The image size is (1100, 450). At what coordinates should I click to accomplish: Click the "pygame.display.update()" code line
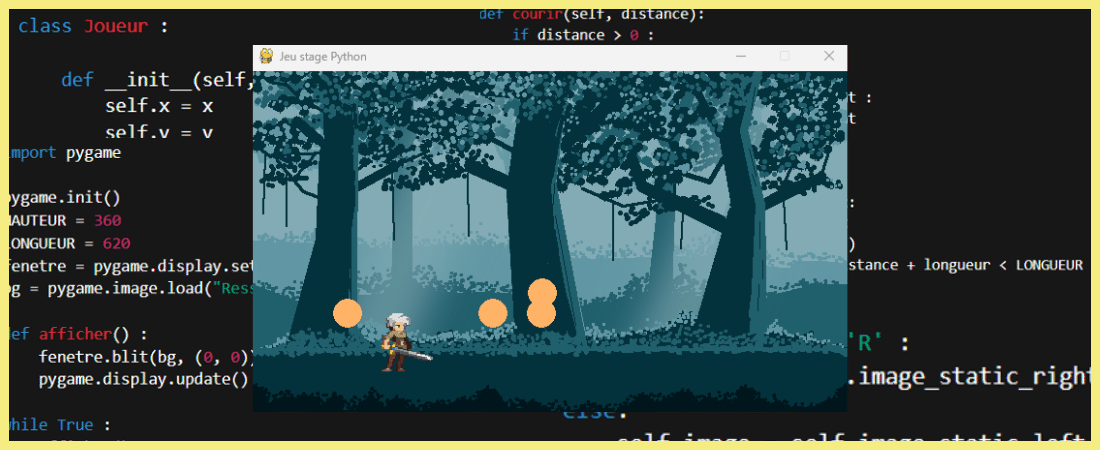click(x=144, y=379)
